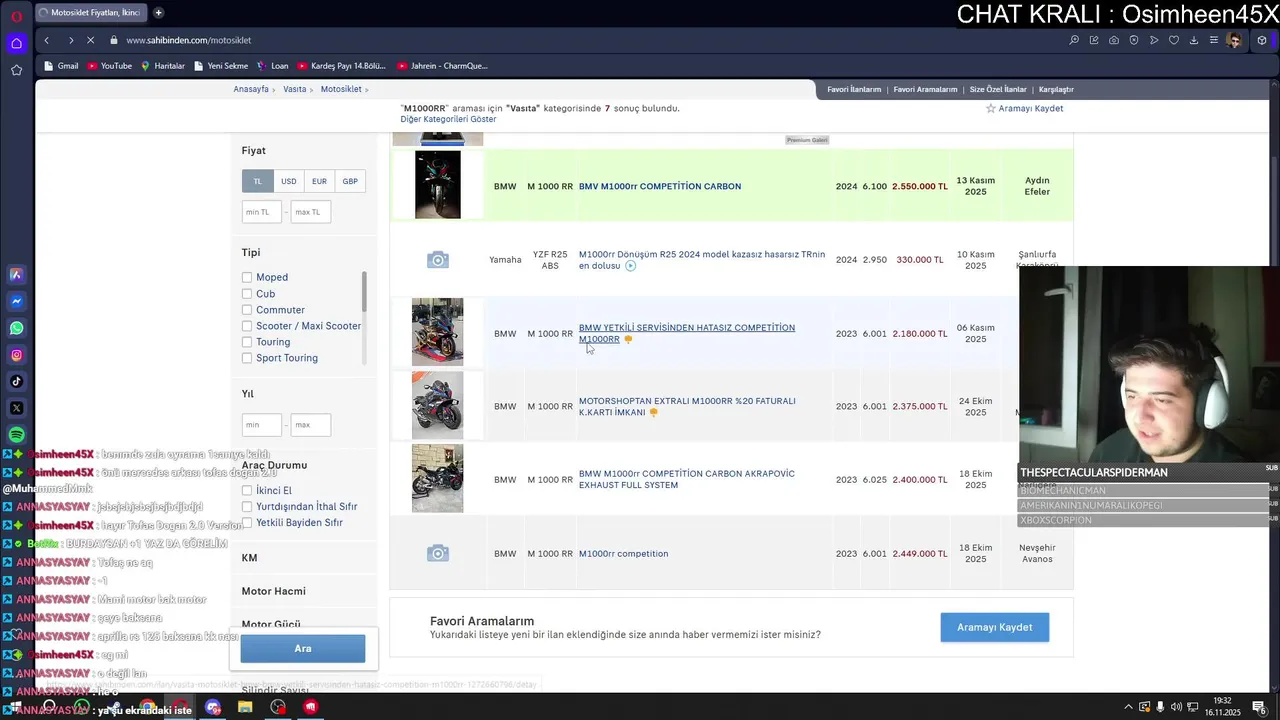This screenshot has height=720, width=1280.
Task: Open Aria AI icon in sidebar
Action: click(x=16, y=274)
